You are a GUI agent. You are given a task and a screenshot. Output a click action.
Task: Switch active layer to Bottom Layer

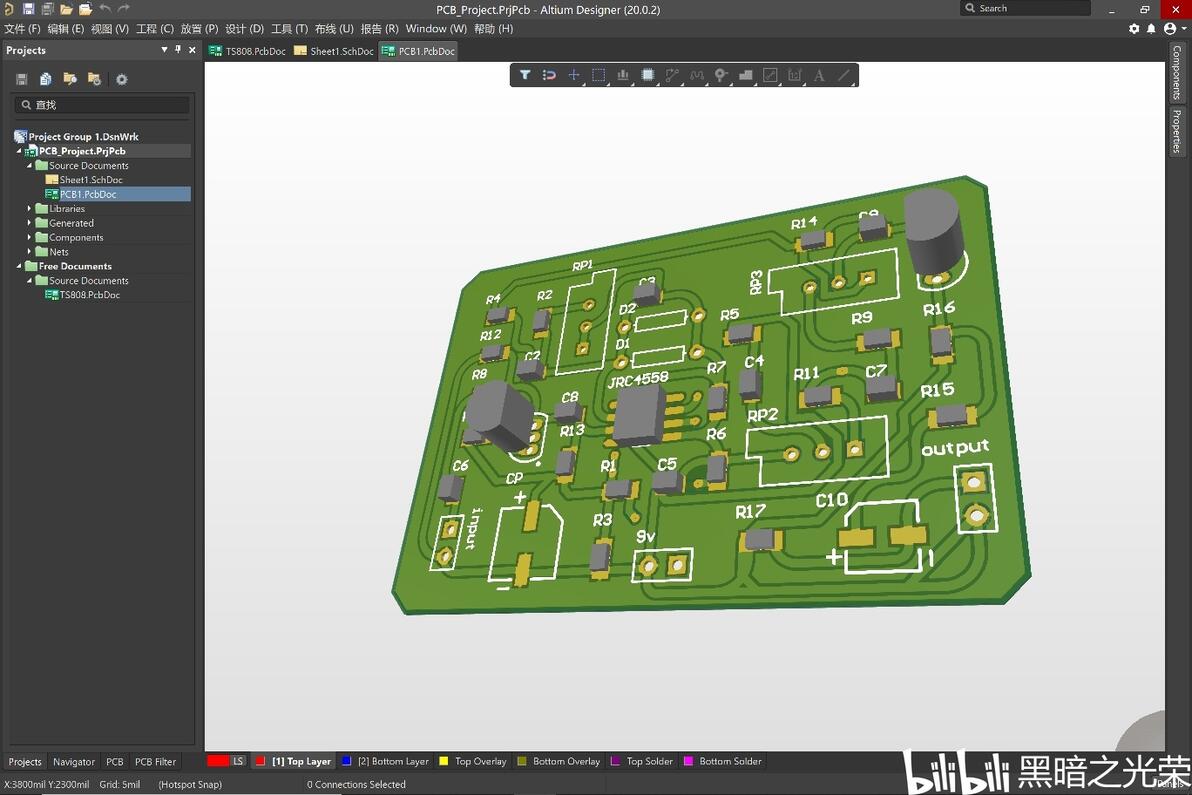392,761
